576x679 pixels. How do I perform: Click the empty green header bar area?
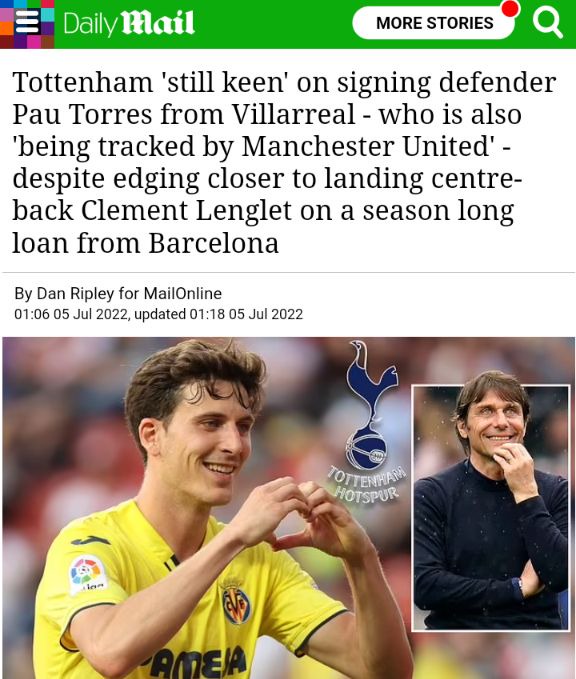[x=273, y=24]
